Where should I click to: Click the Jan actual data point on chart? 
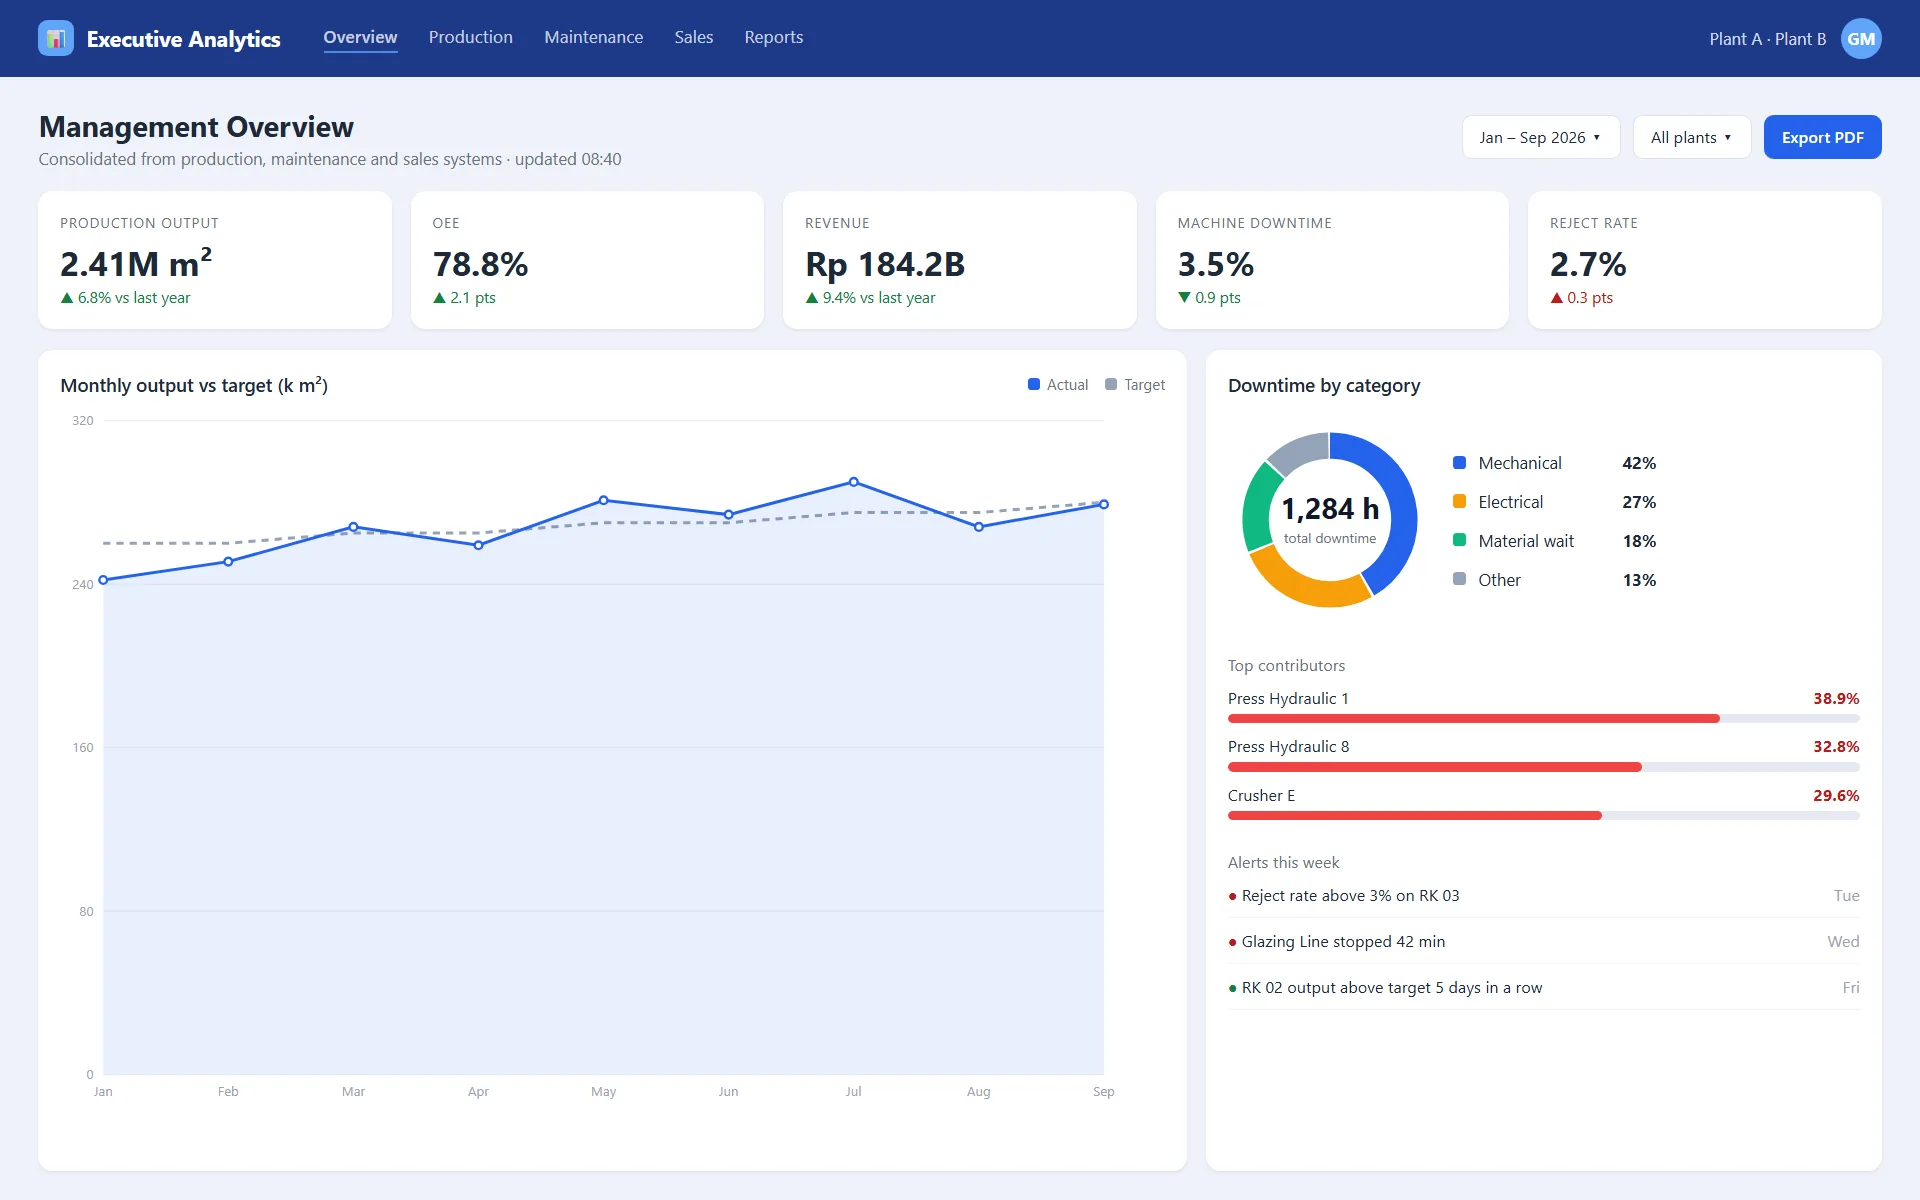coord(103,580)
